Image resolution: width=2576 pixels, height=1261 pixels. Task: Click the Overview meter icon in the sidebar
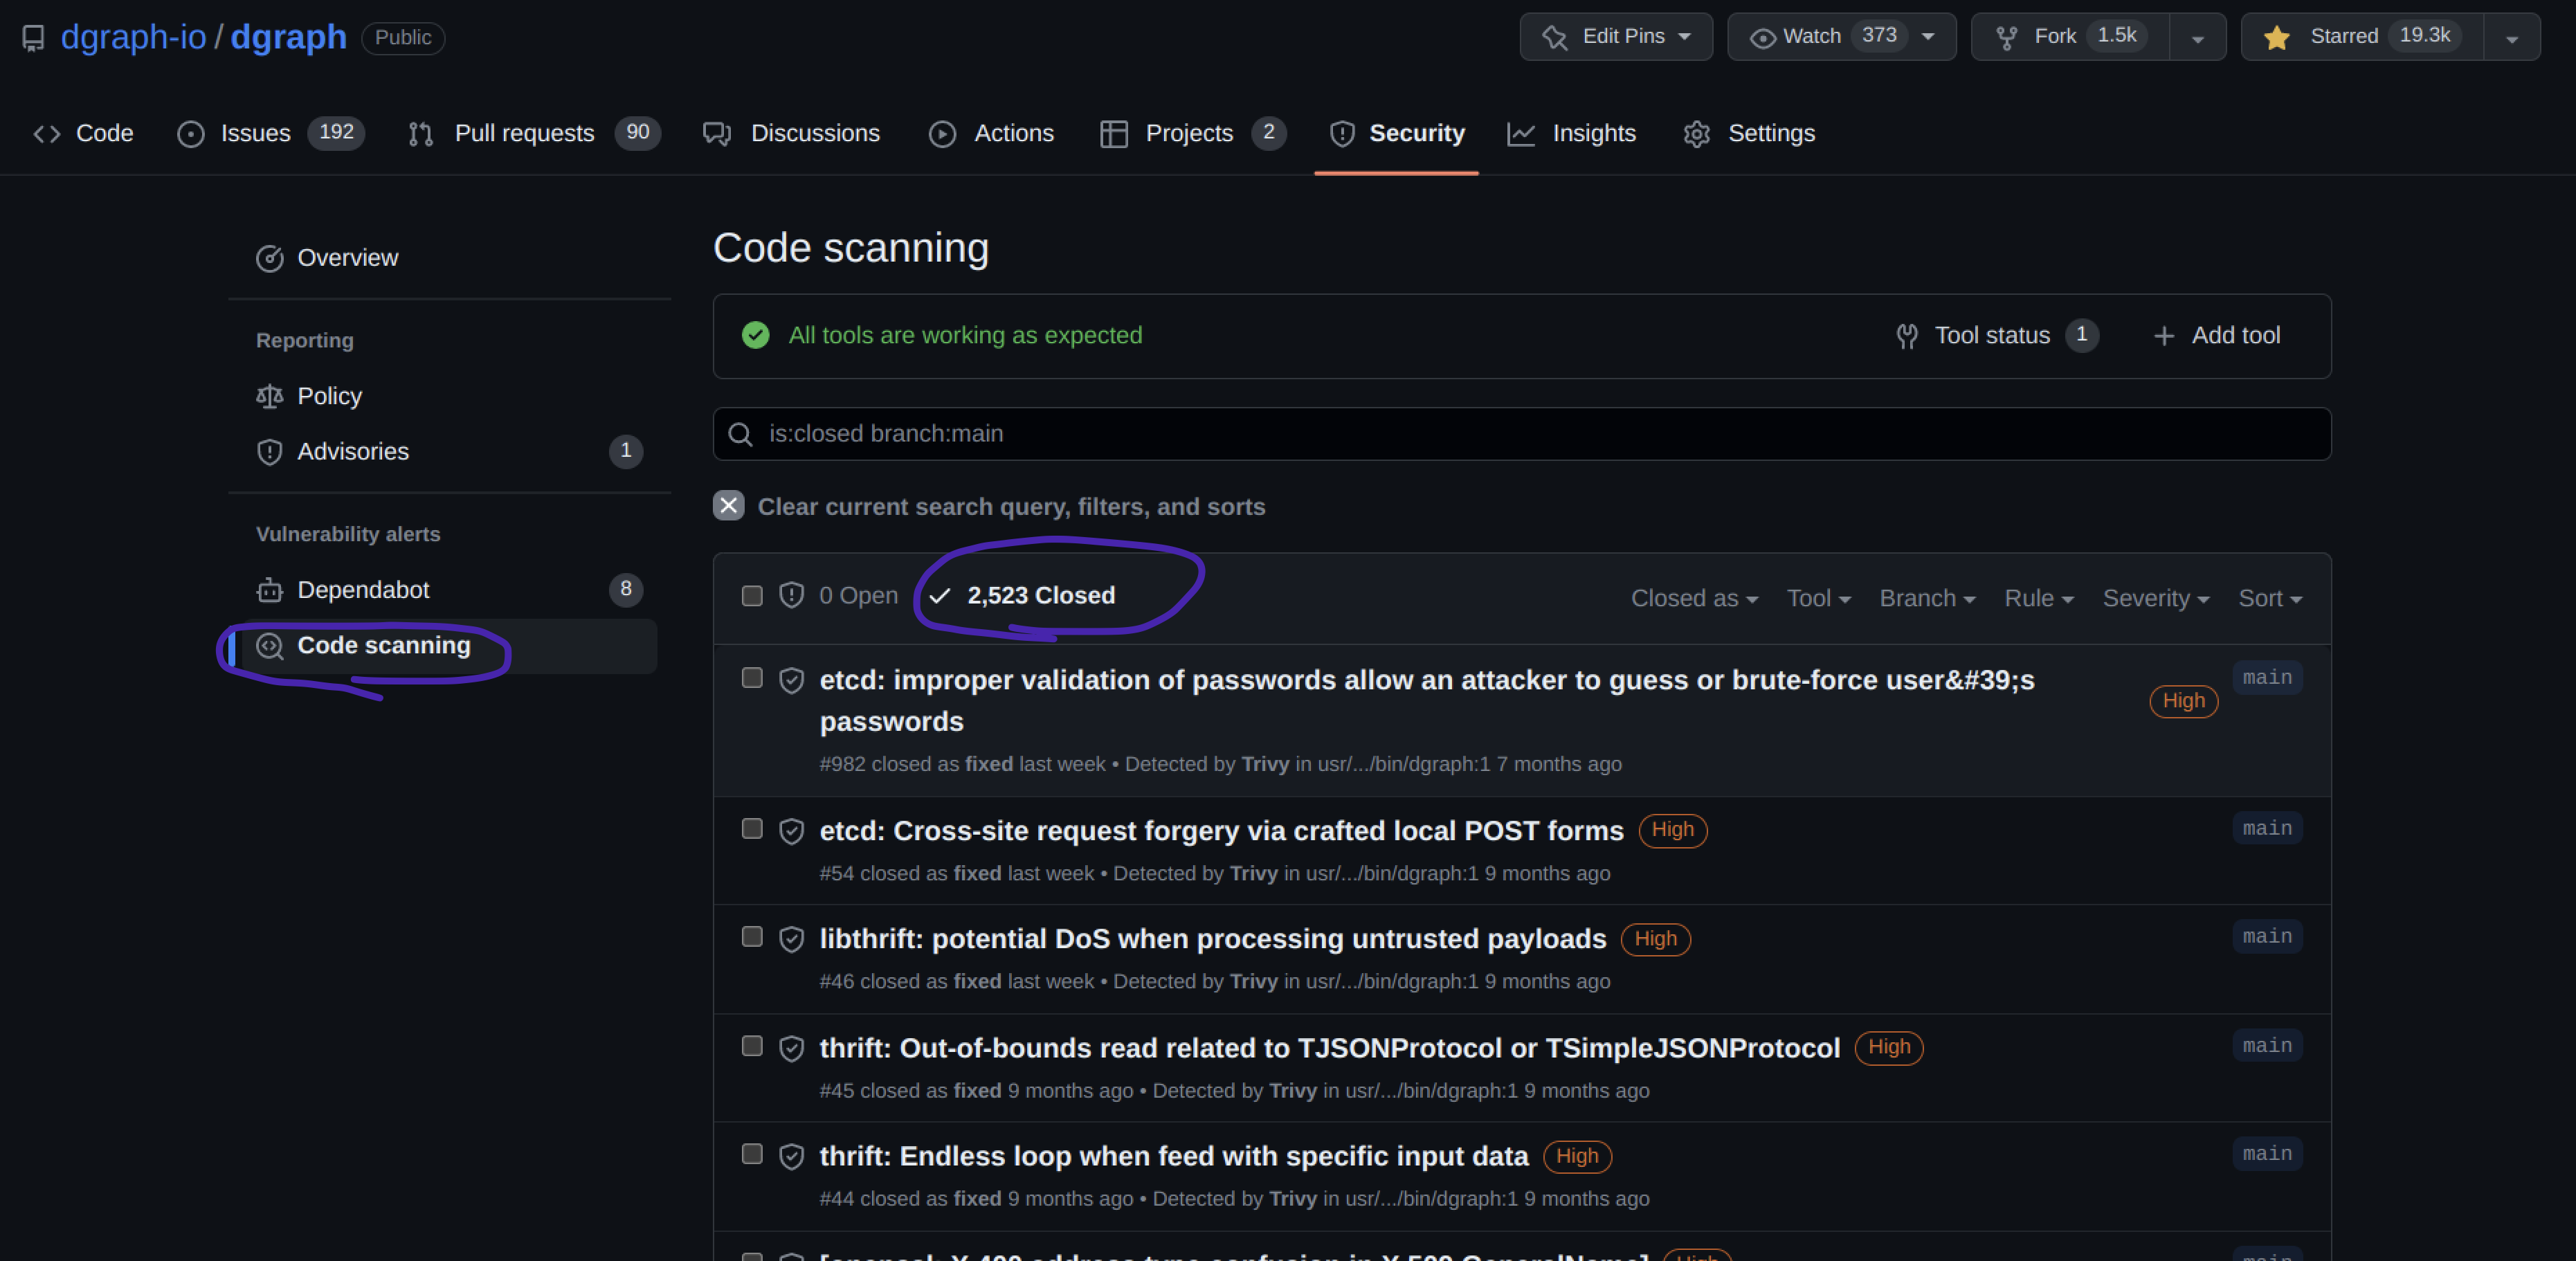coord(269,259)
